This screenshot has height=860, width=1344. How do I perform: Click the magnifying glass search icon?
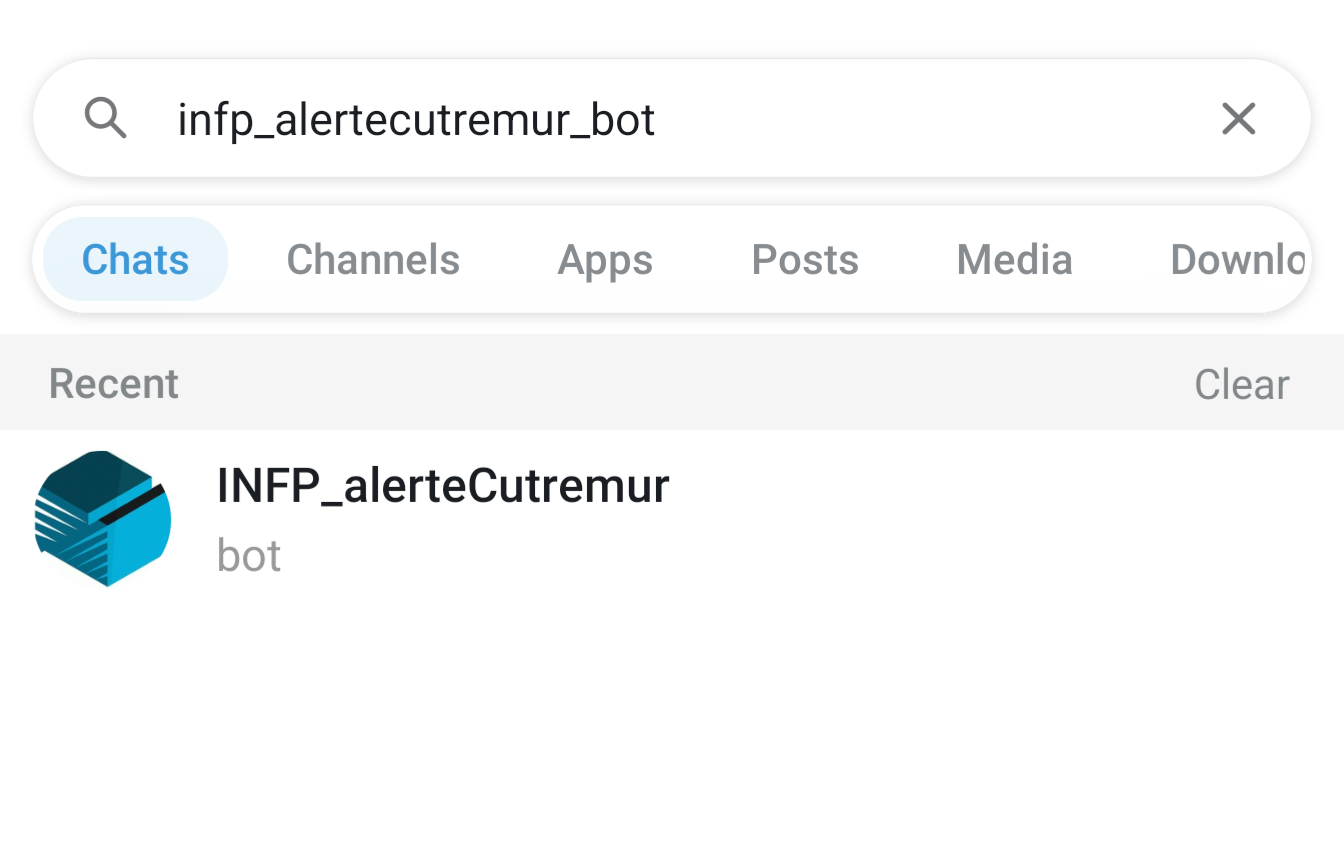click(105, 118)
